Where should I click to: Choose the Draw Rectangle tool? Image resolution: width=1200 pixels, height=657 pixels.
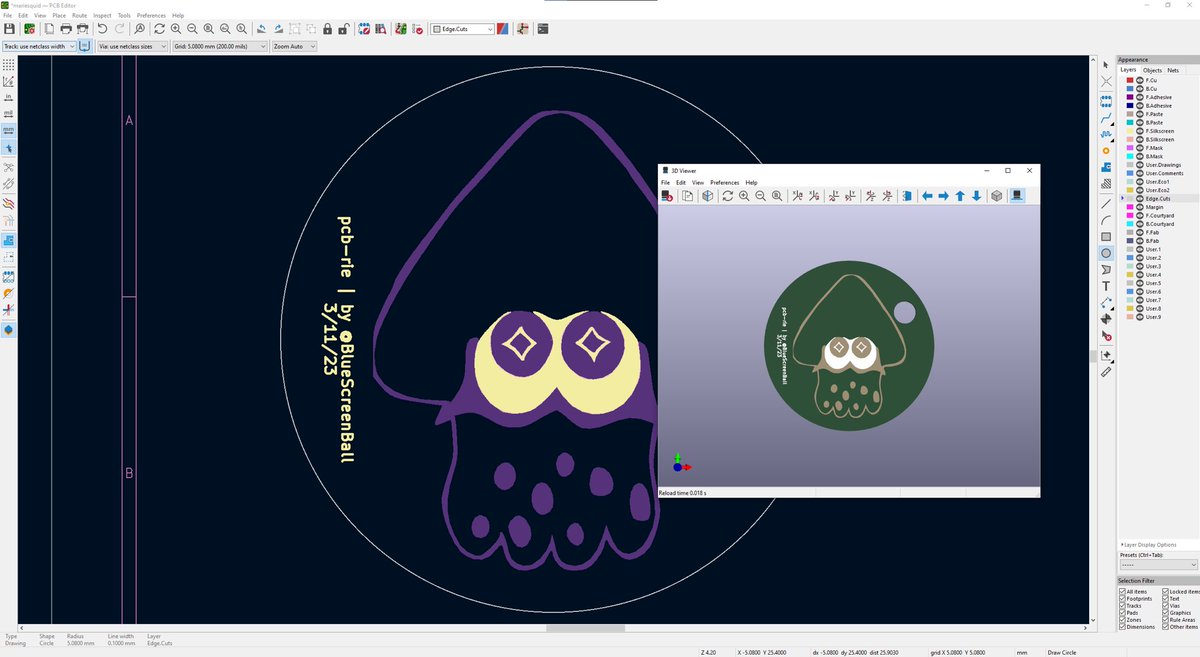coord(1106,237)
